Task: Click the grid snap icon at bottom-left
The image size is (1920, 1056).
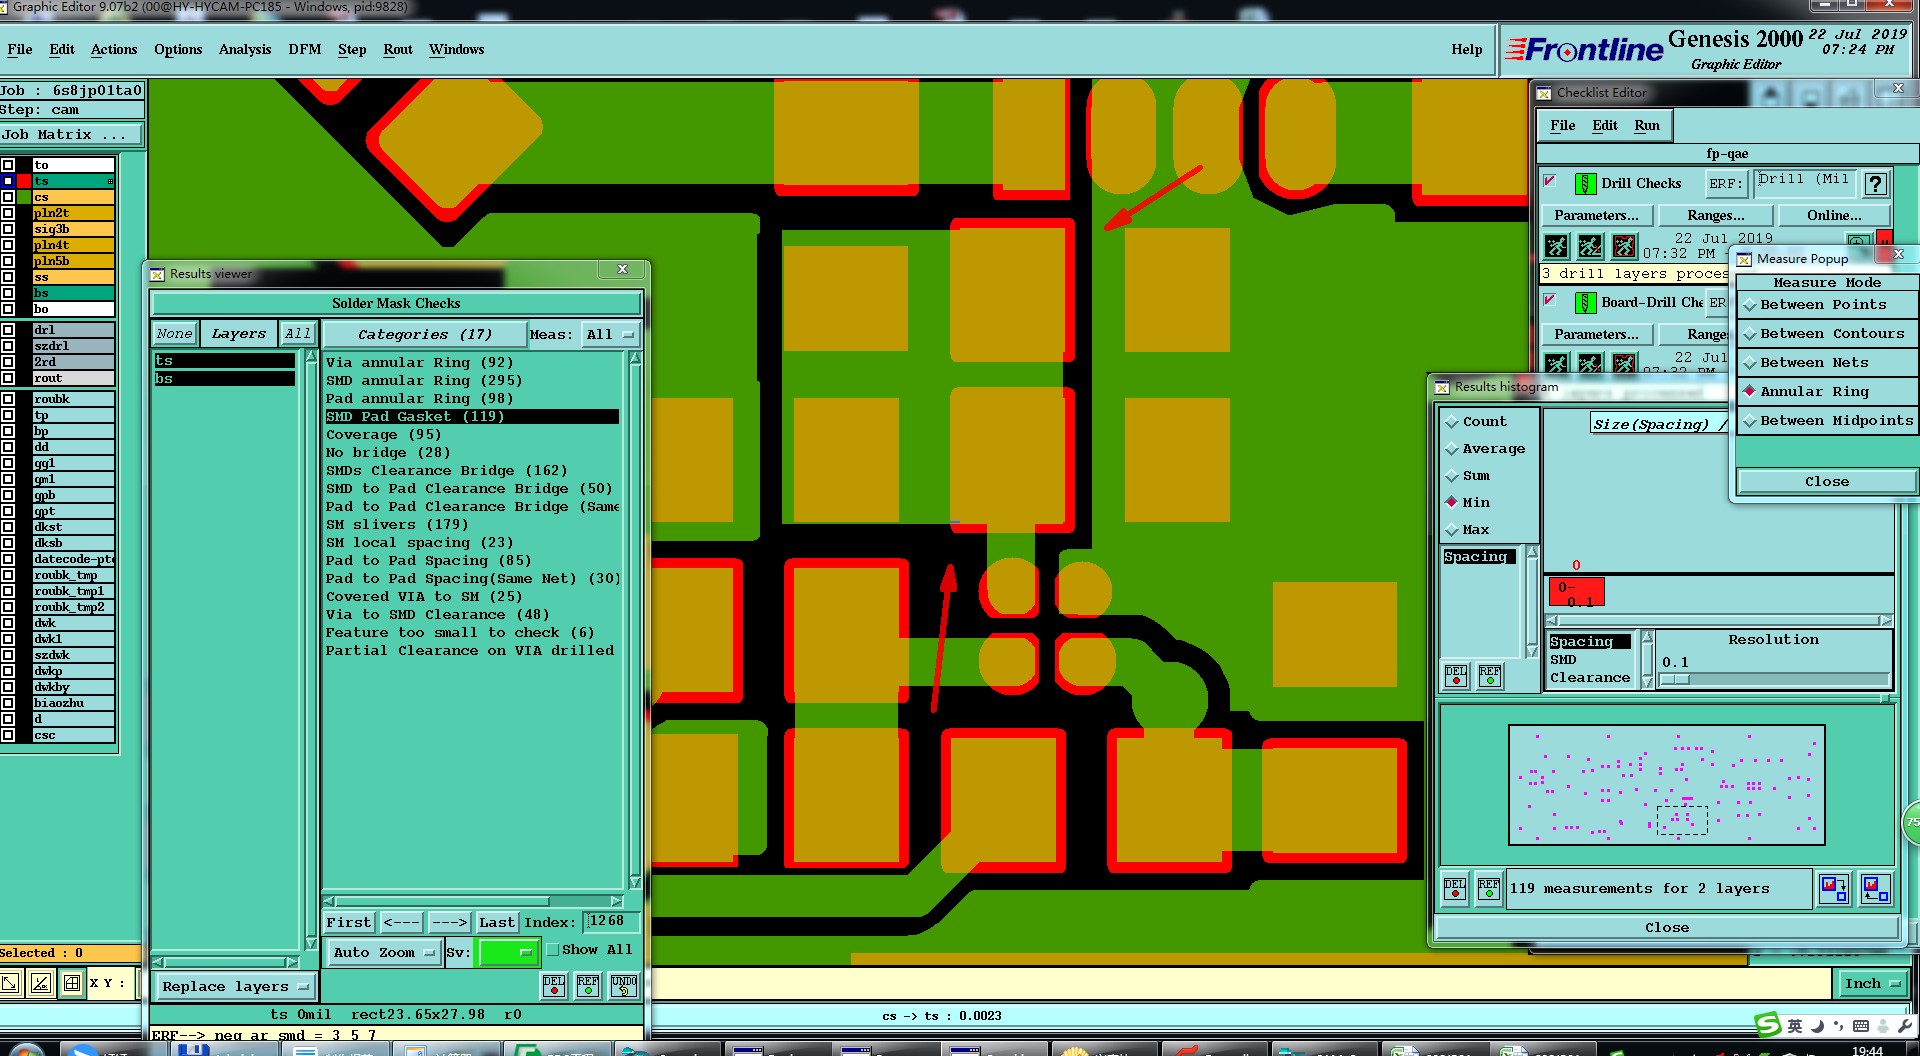Action: [x=72, y=983]
